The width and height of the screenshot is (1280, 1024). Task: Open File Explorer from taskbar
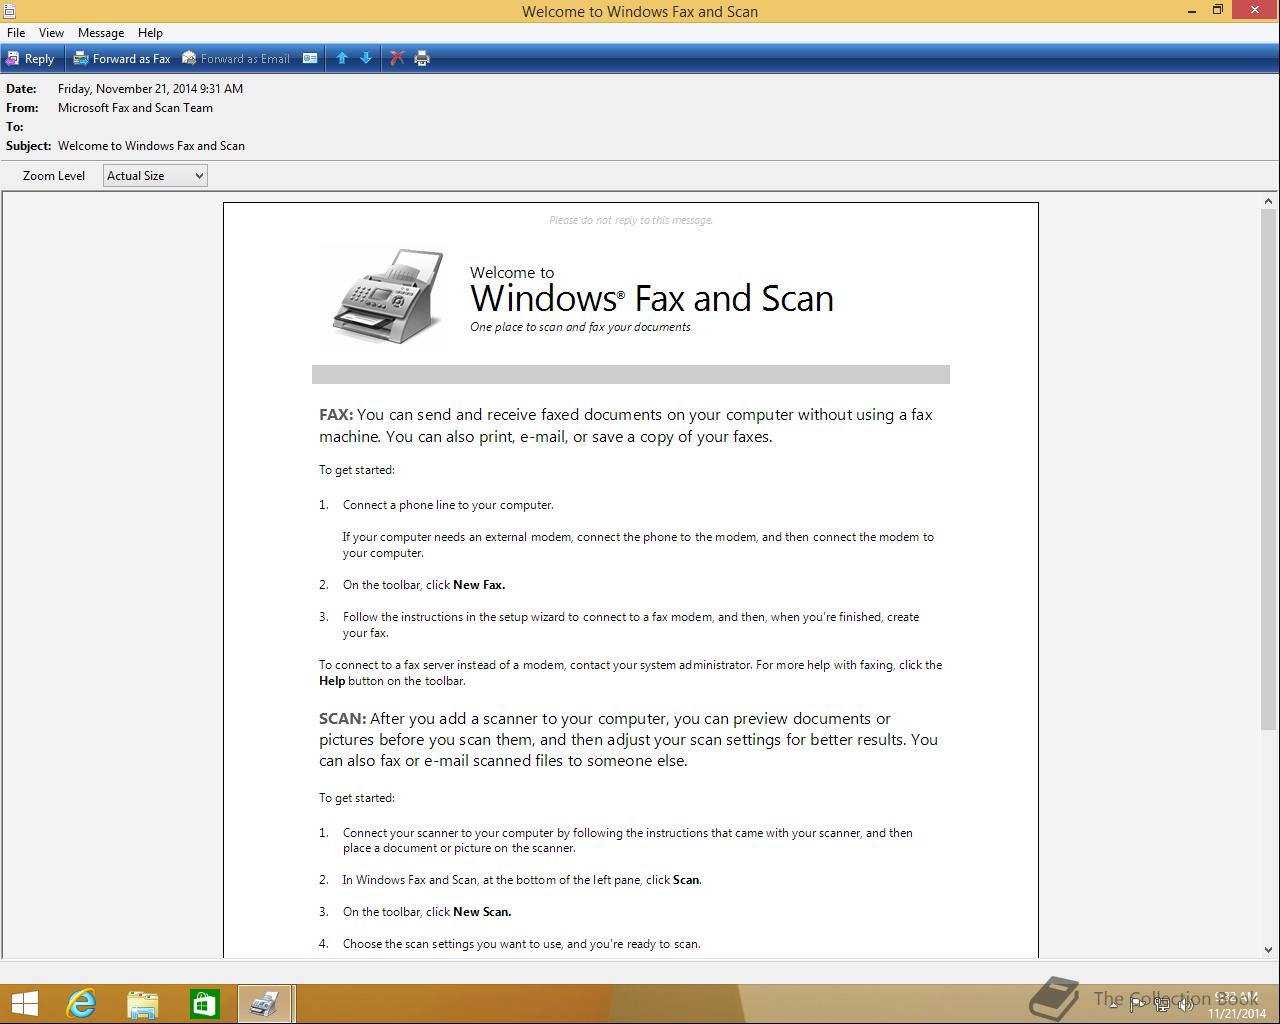pos(143,1004)
